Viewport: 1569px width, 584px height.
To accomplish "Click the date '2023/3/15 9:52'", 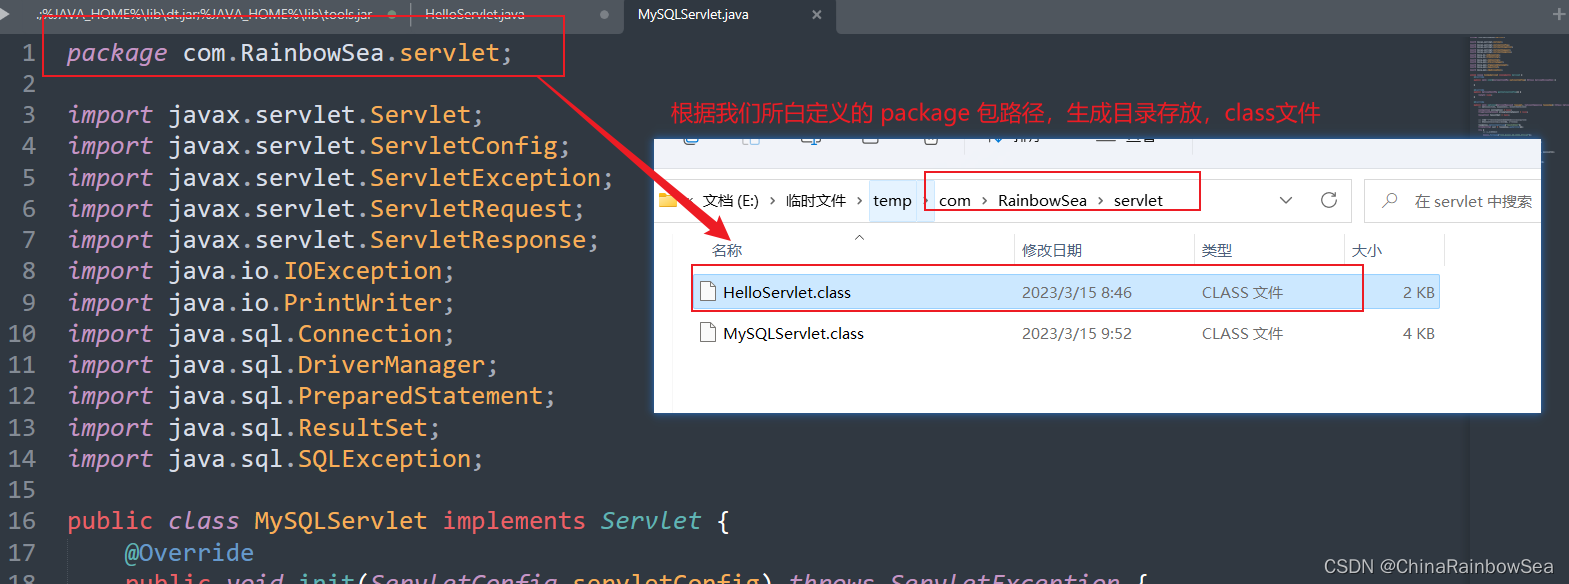I will point(1077,333).
